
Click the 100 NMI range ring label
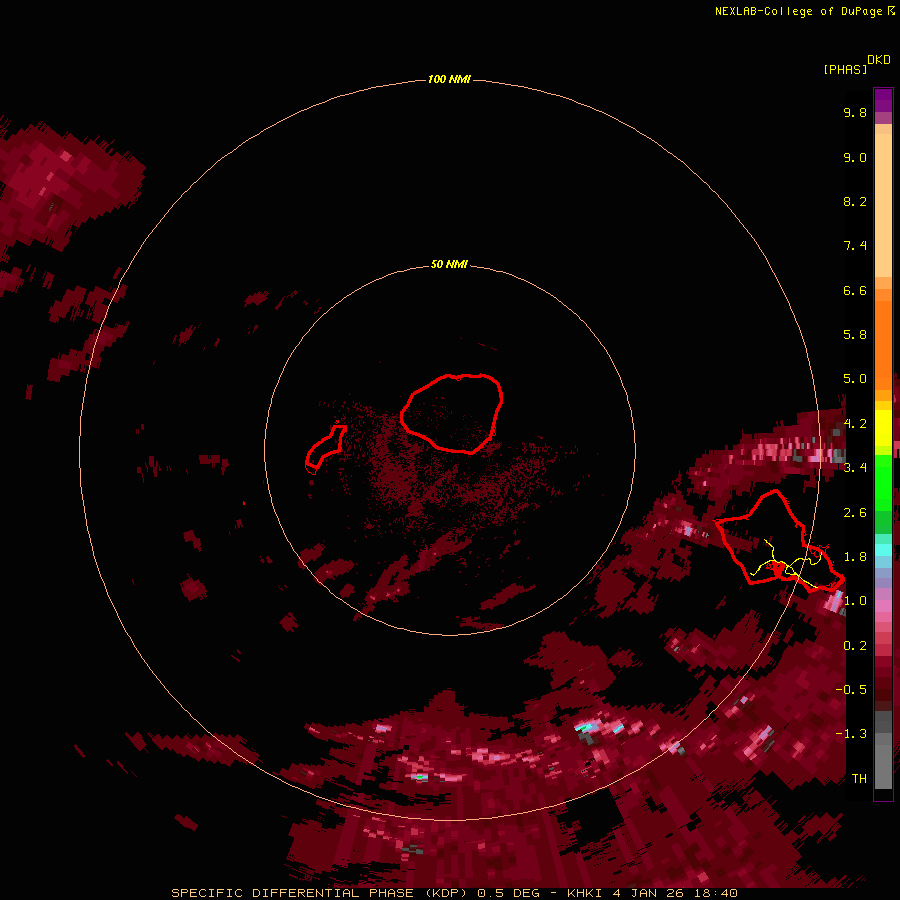click(449, 79)
